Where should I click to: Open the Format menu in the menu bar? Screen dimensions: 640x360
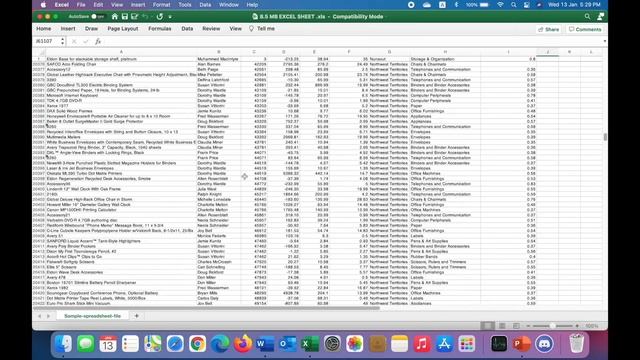click(161, 5)
